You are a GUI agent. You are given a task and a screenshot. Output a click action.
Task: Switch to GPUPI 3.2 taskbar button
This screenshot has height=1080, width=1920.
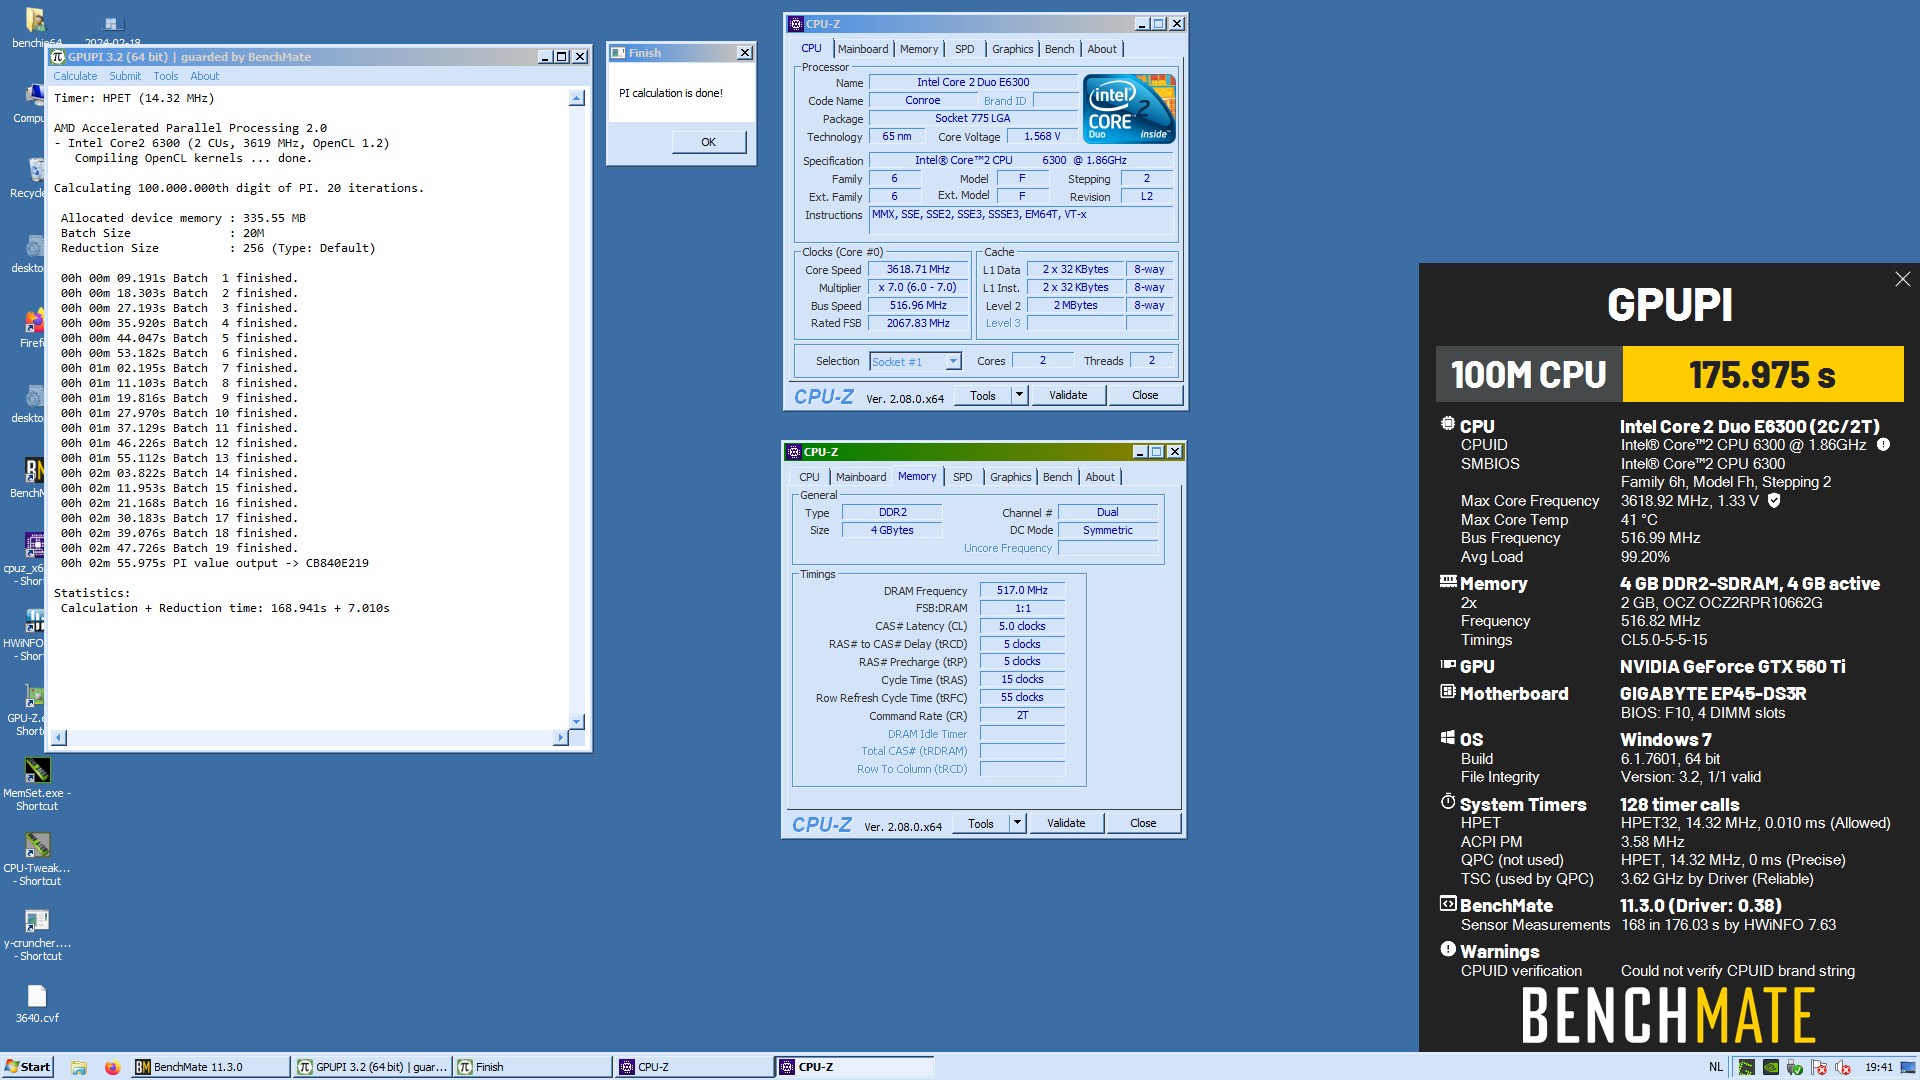click(372, 1067)
